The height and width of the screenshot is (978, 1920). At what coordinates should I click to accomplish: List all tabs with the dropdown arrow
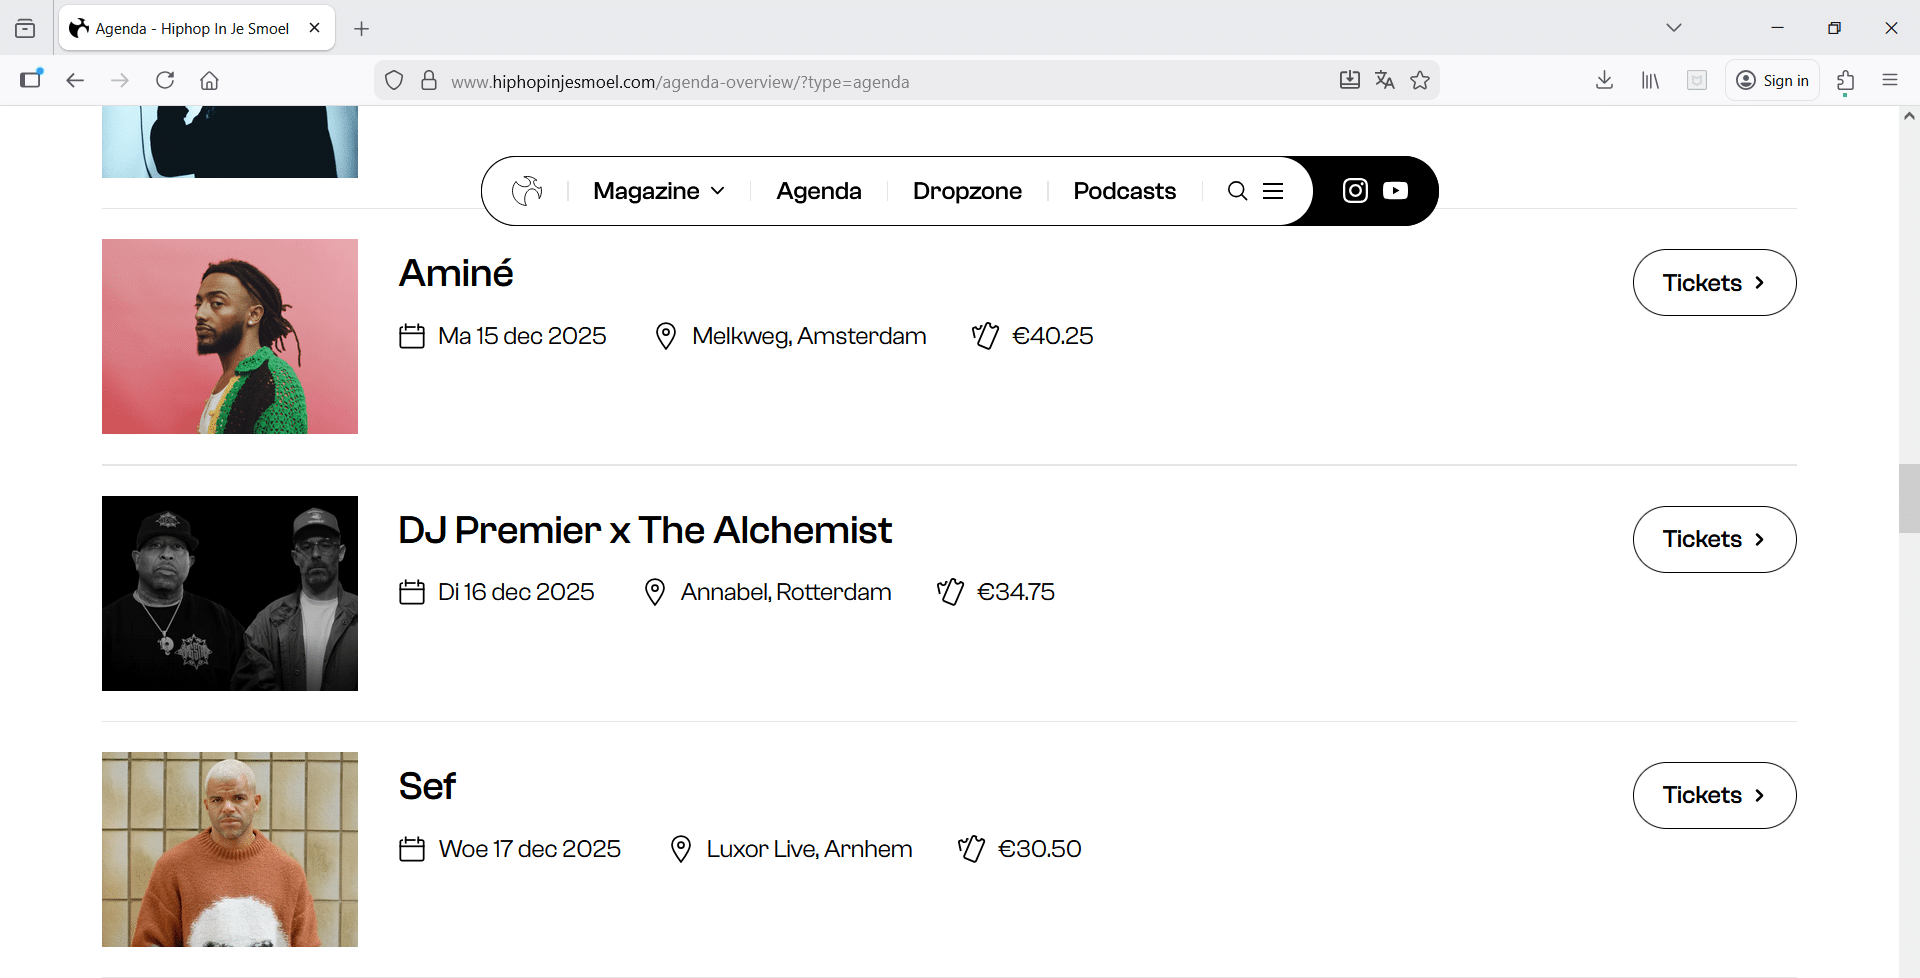[1674, 28]
